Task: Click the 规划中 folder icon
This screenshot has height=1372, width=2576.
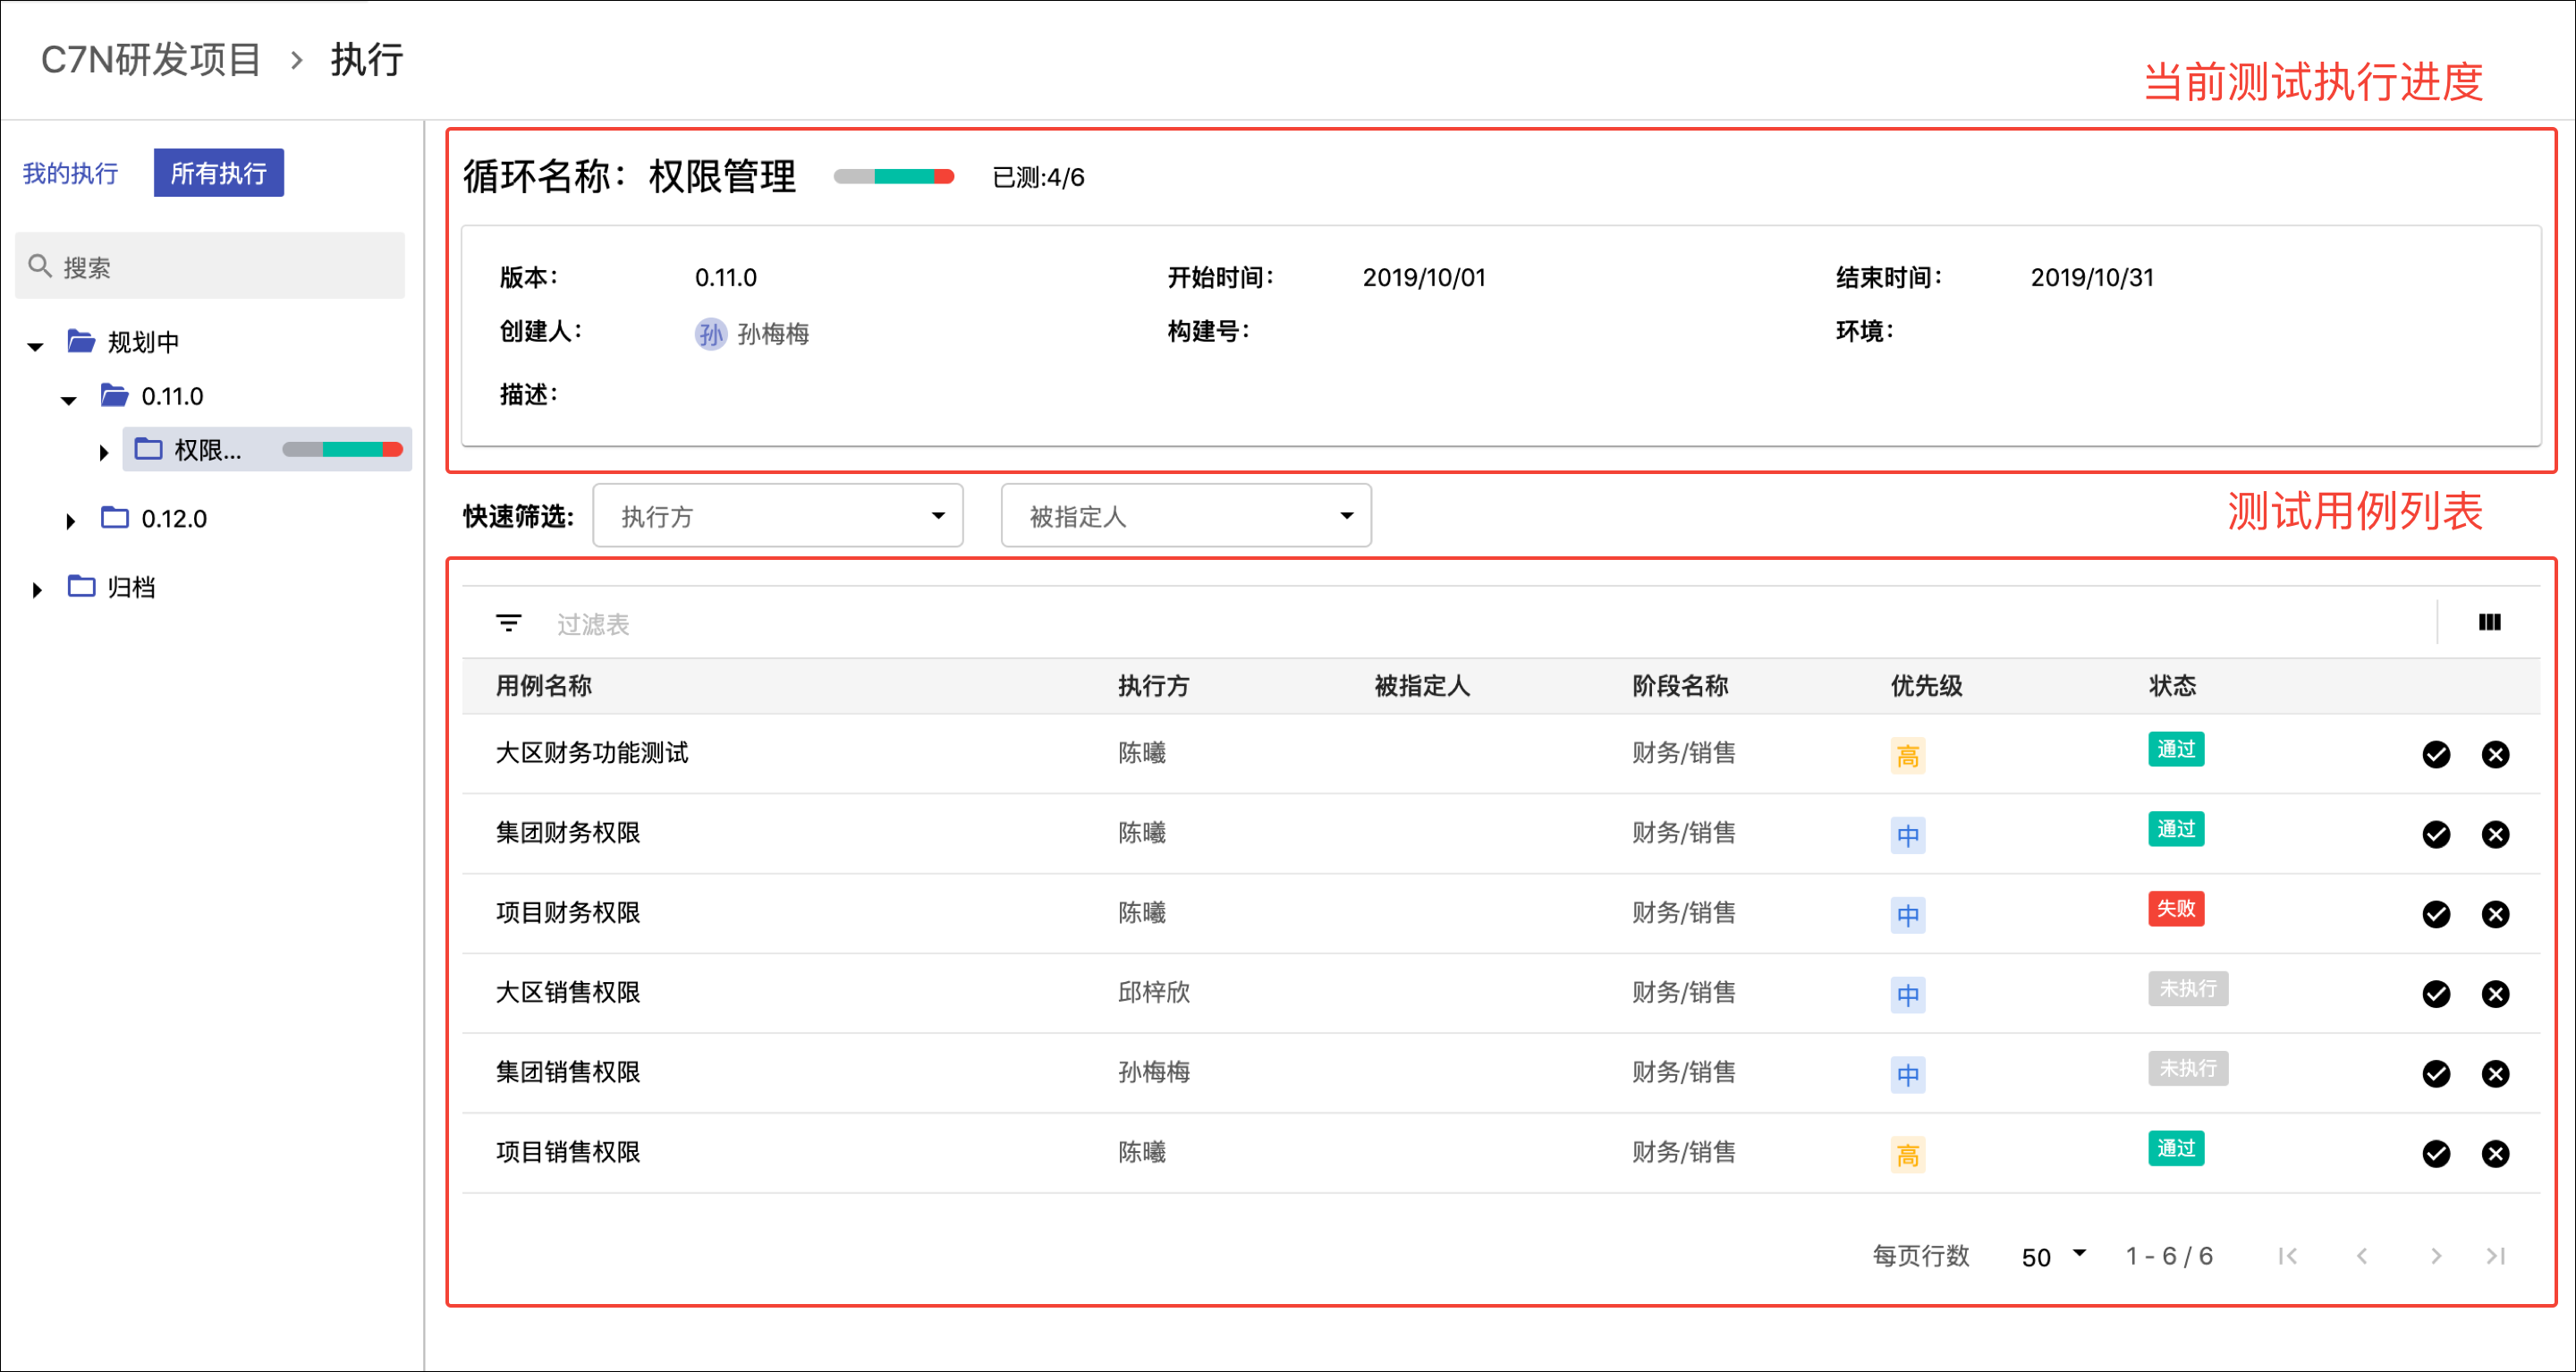Action: [x=81, y=341]
